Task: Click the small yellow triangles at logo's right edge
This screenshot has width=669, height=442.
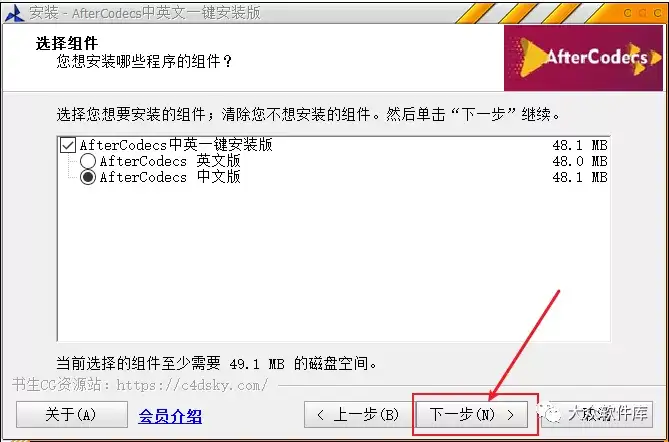Action: point(646,59)
